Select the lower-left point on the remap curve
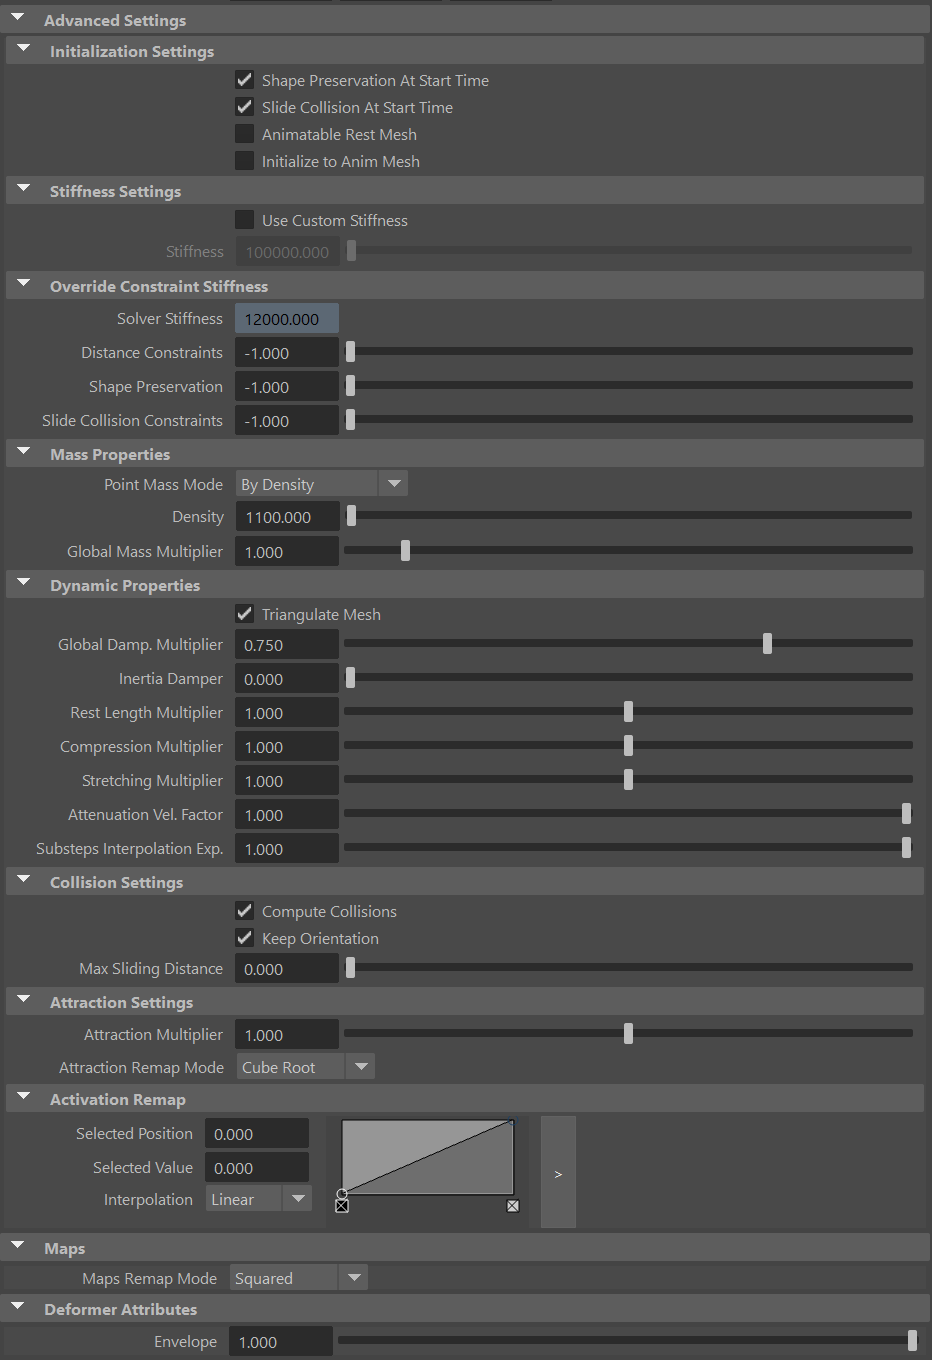 (342, 1193)
